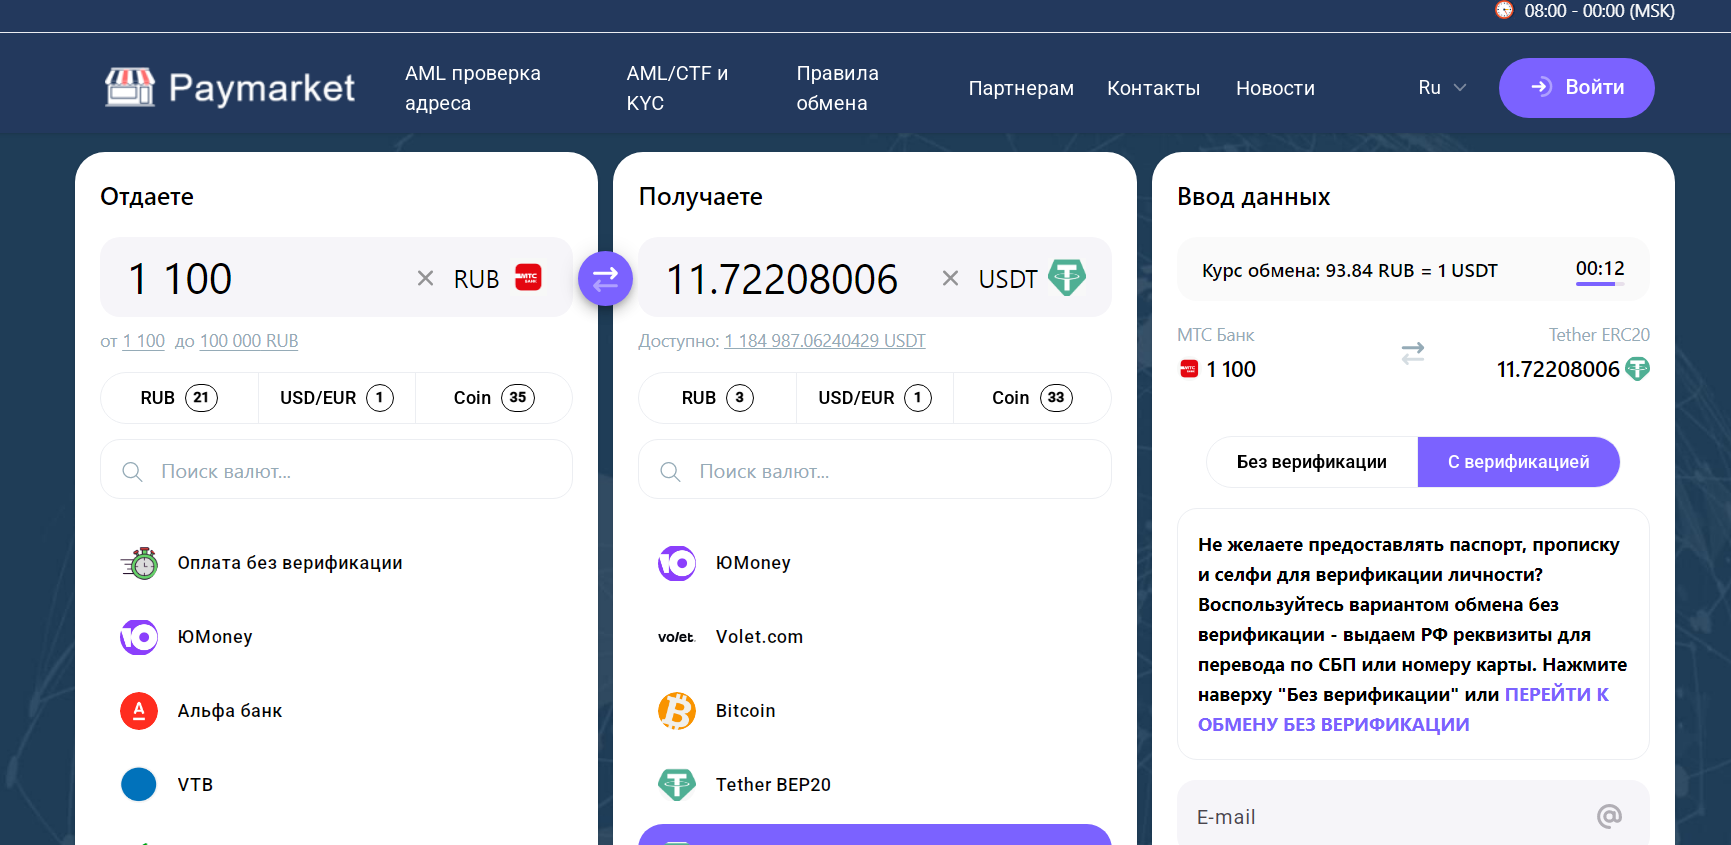This screenshot has width=1731, height=845.
Task: Click the minimum amount link 1 100
Action: (x=144, y=341)
